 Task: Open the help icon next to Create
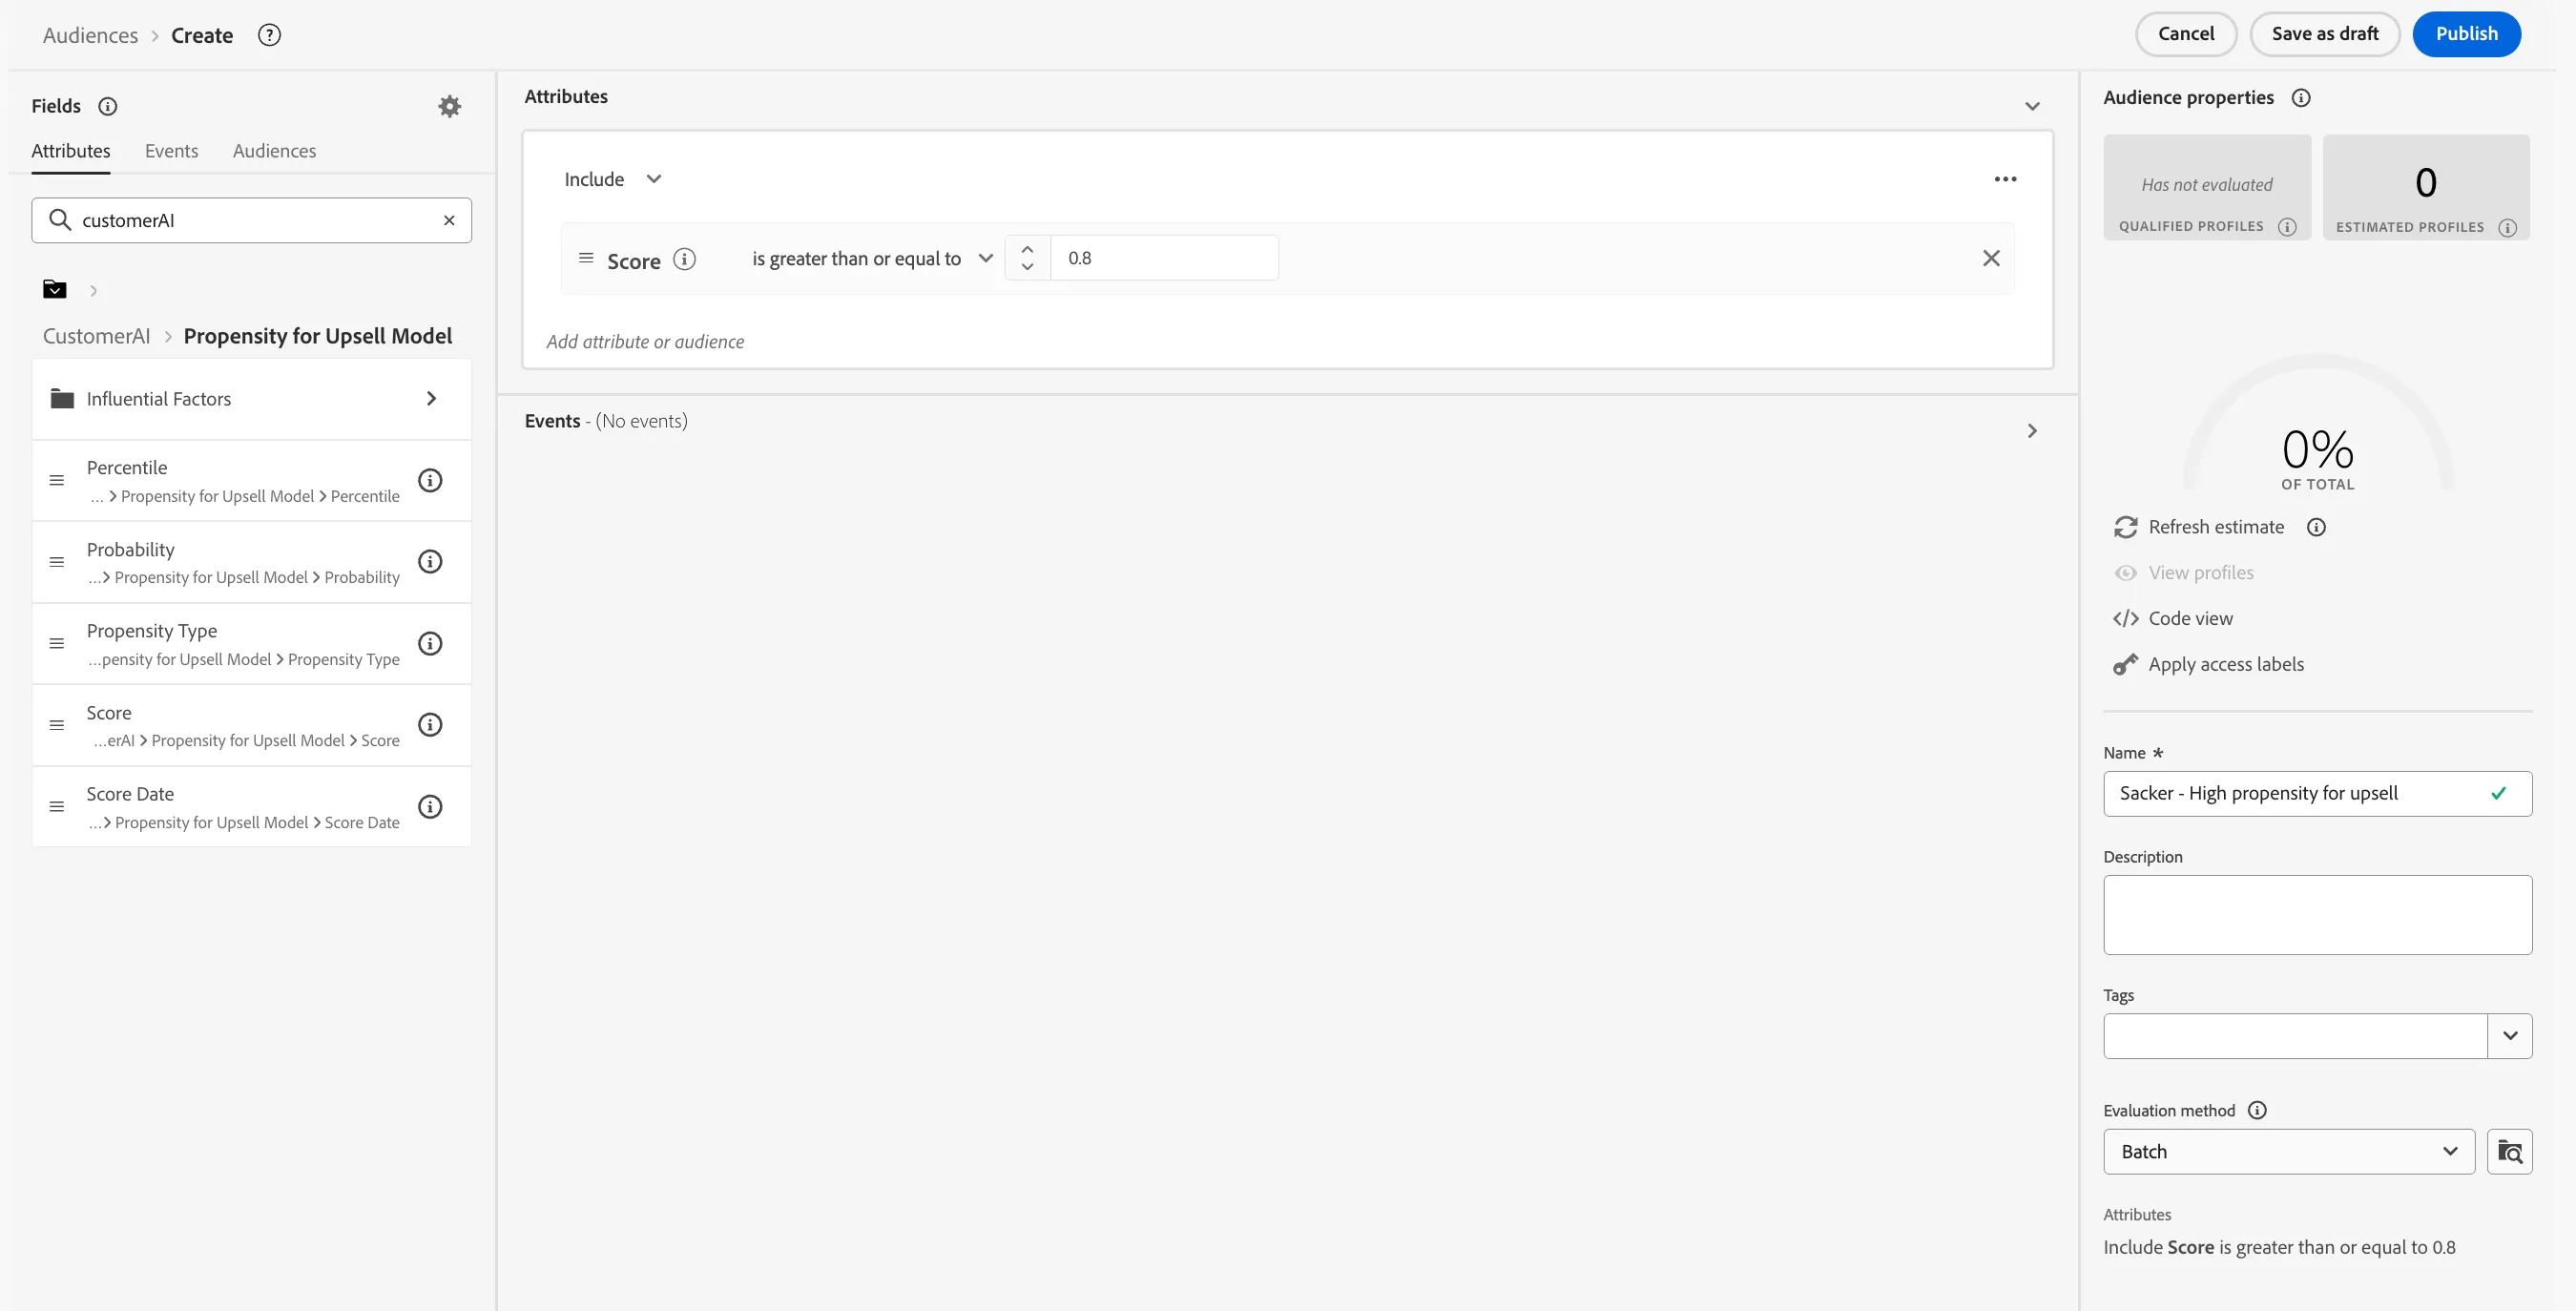(x=269, y=35)
